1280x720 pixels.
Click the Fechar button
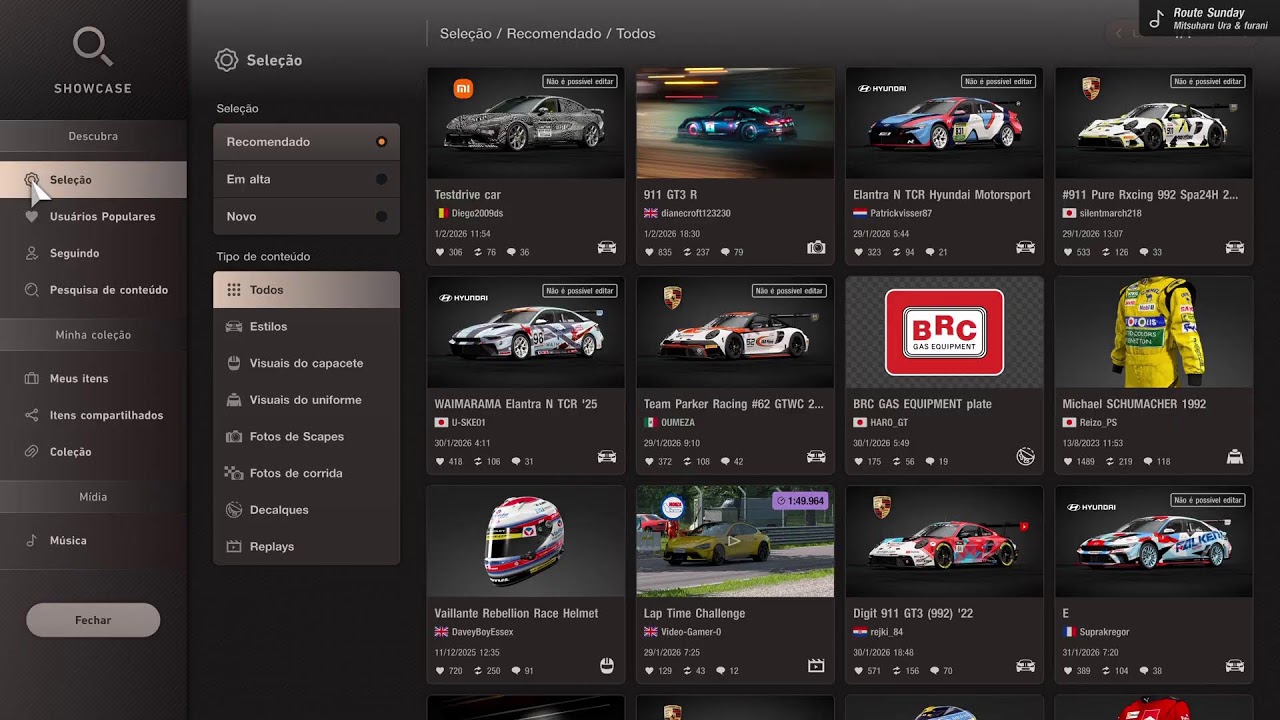pyautogui.click(x=93, y=620)
